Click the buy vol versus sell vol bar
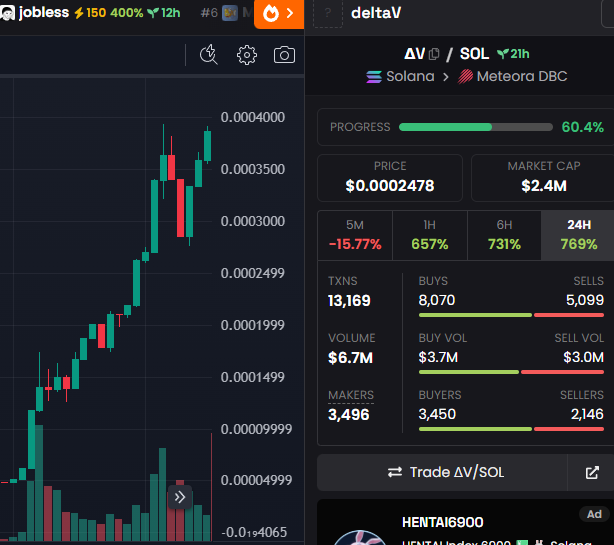The height and width of the screenshot is (545, 614). [x=511, y=372]
